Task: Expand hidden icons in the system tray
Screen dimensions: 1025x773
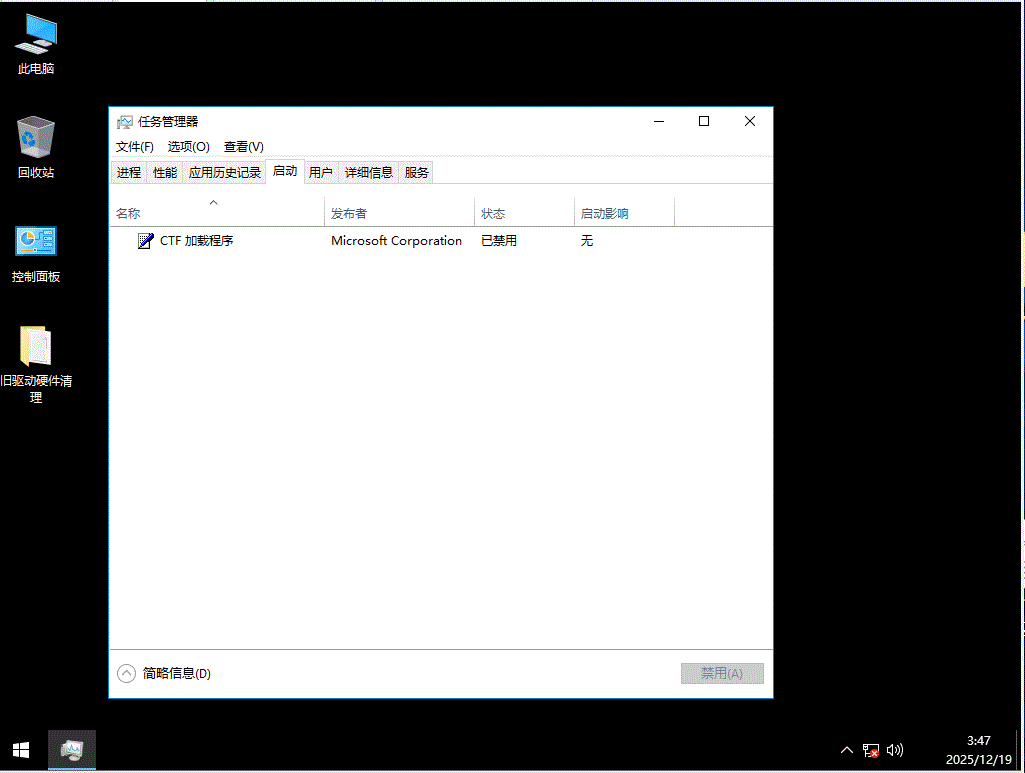Action: pos(846,749)
